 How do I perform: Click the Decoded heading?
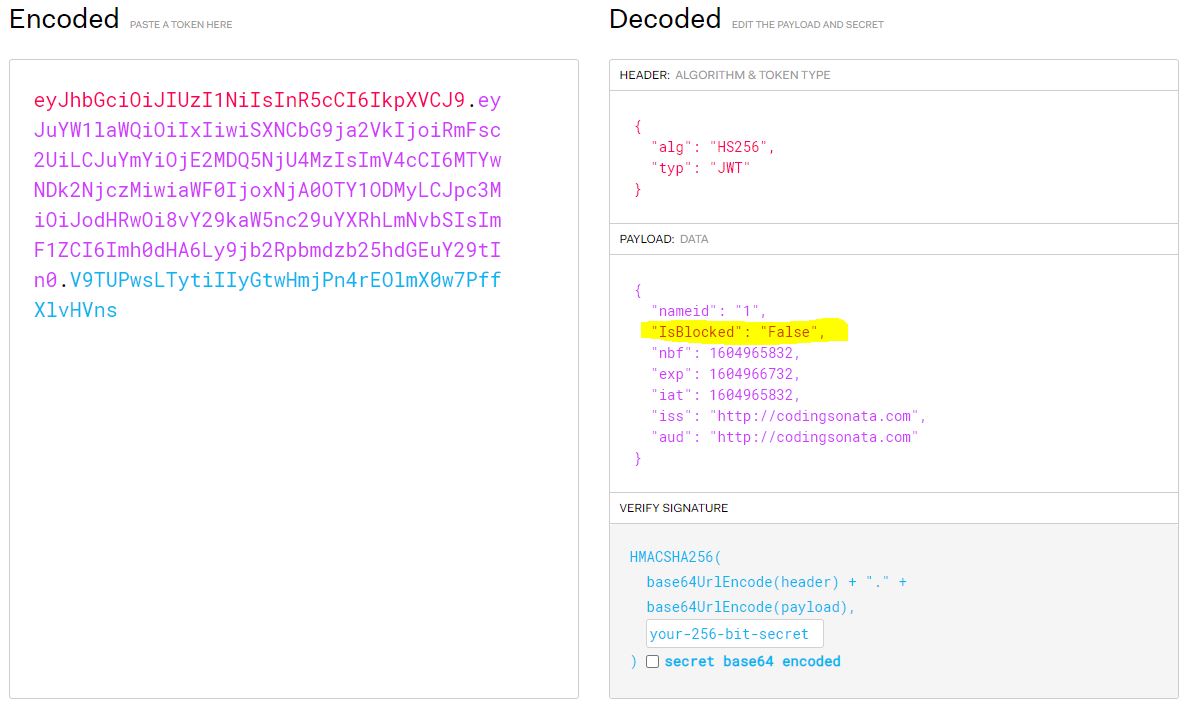coord(665,18)
